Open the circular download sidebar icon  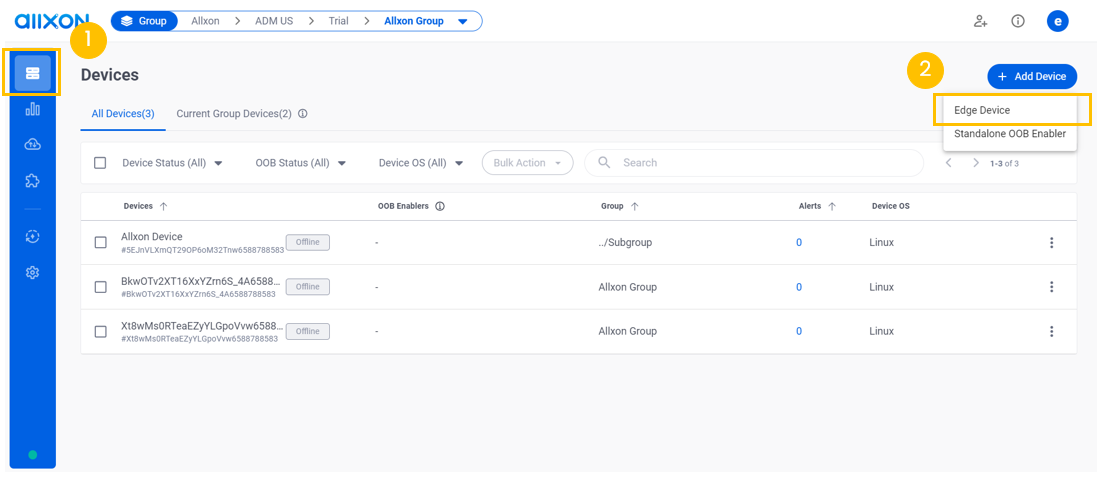pos(32,237)
